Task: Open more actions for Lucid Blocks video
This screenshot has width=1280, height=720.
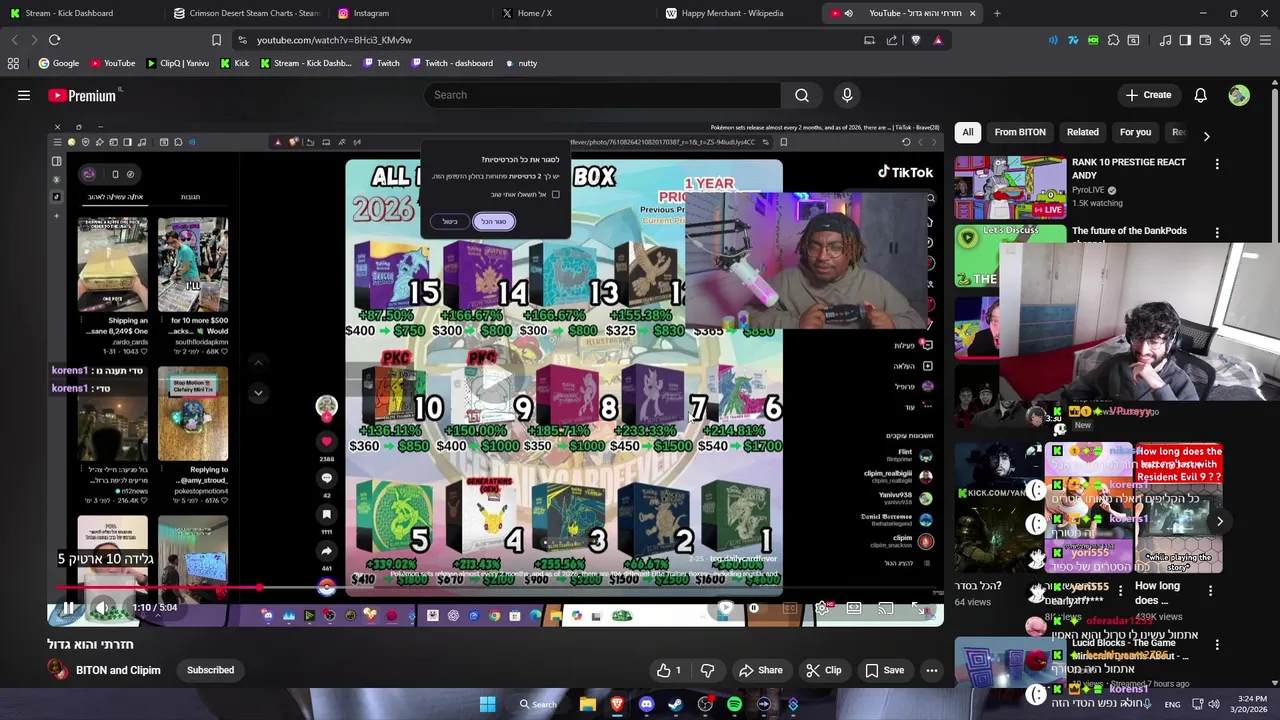Action: tap(1217, 645)
